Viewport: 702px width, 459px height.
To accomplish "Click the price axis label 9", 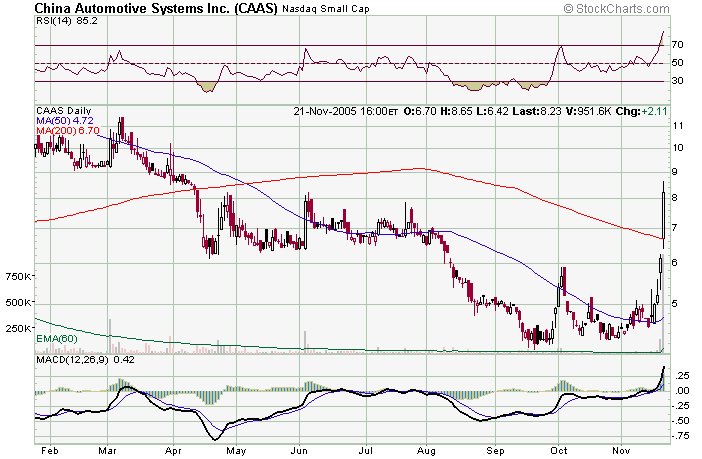I will [x=675, y=172].
